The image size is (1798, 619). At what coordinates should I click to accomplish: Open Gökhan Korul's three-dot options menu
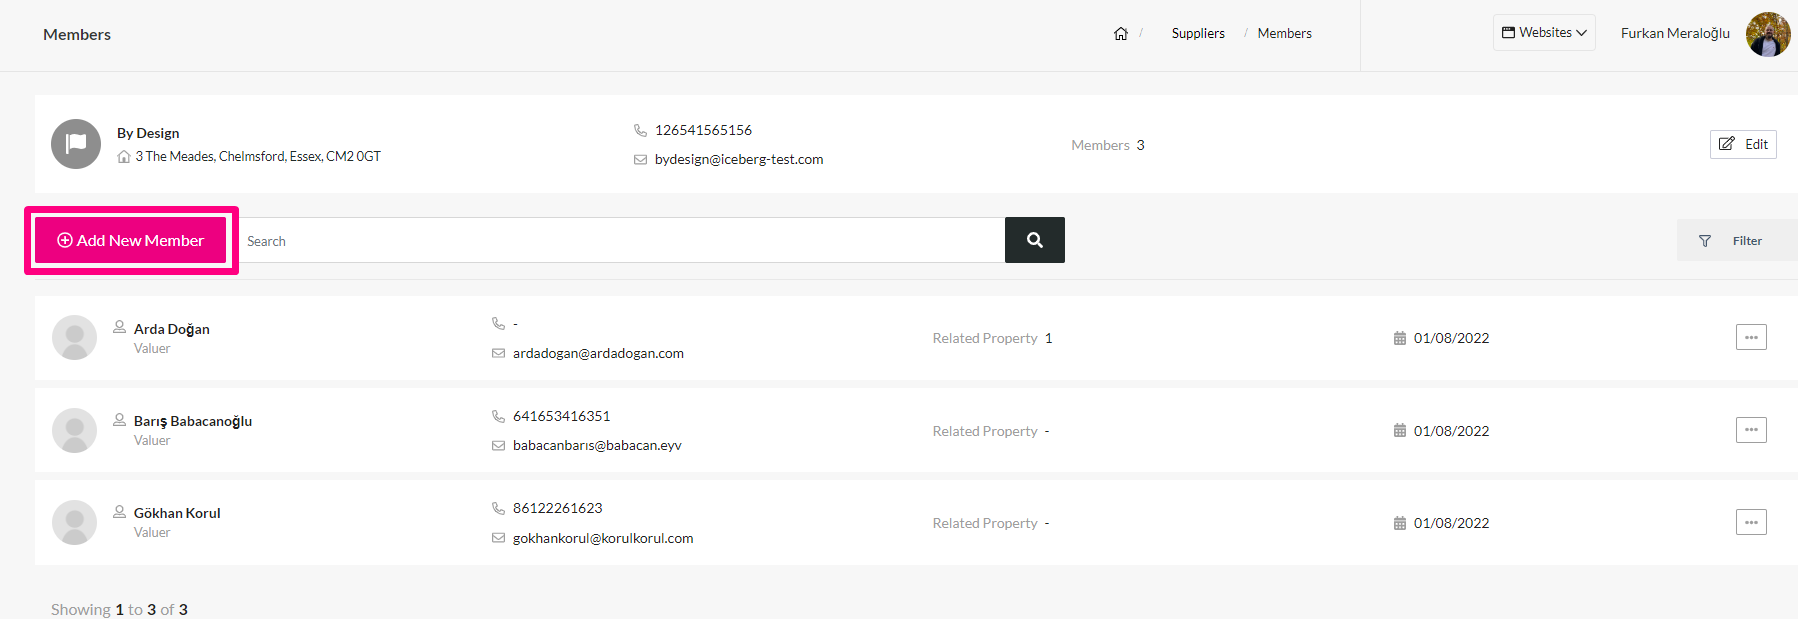click(x=1751, y=522)
